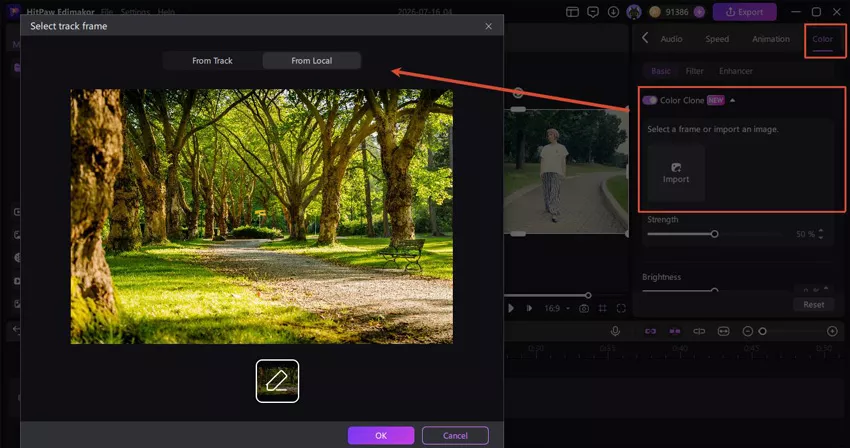This screenshot has height=448, width=850.
Task: Select the Color tab
Action: [822, 39]
